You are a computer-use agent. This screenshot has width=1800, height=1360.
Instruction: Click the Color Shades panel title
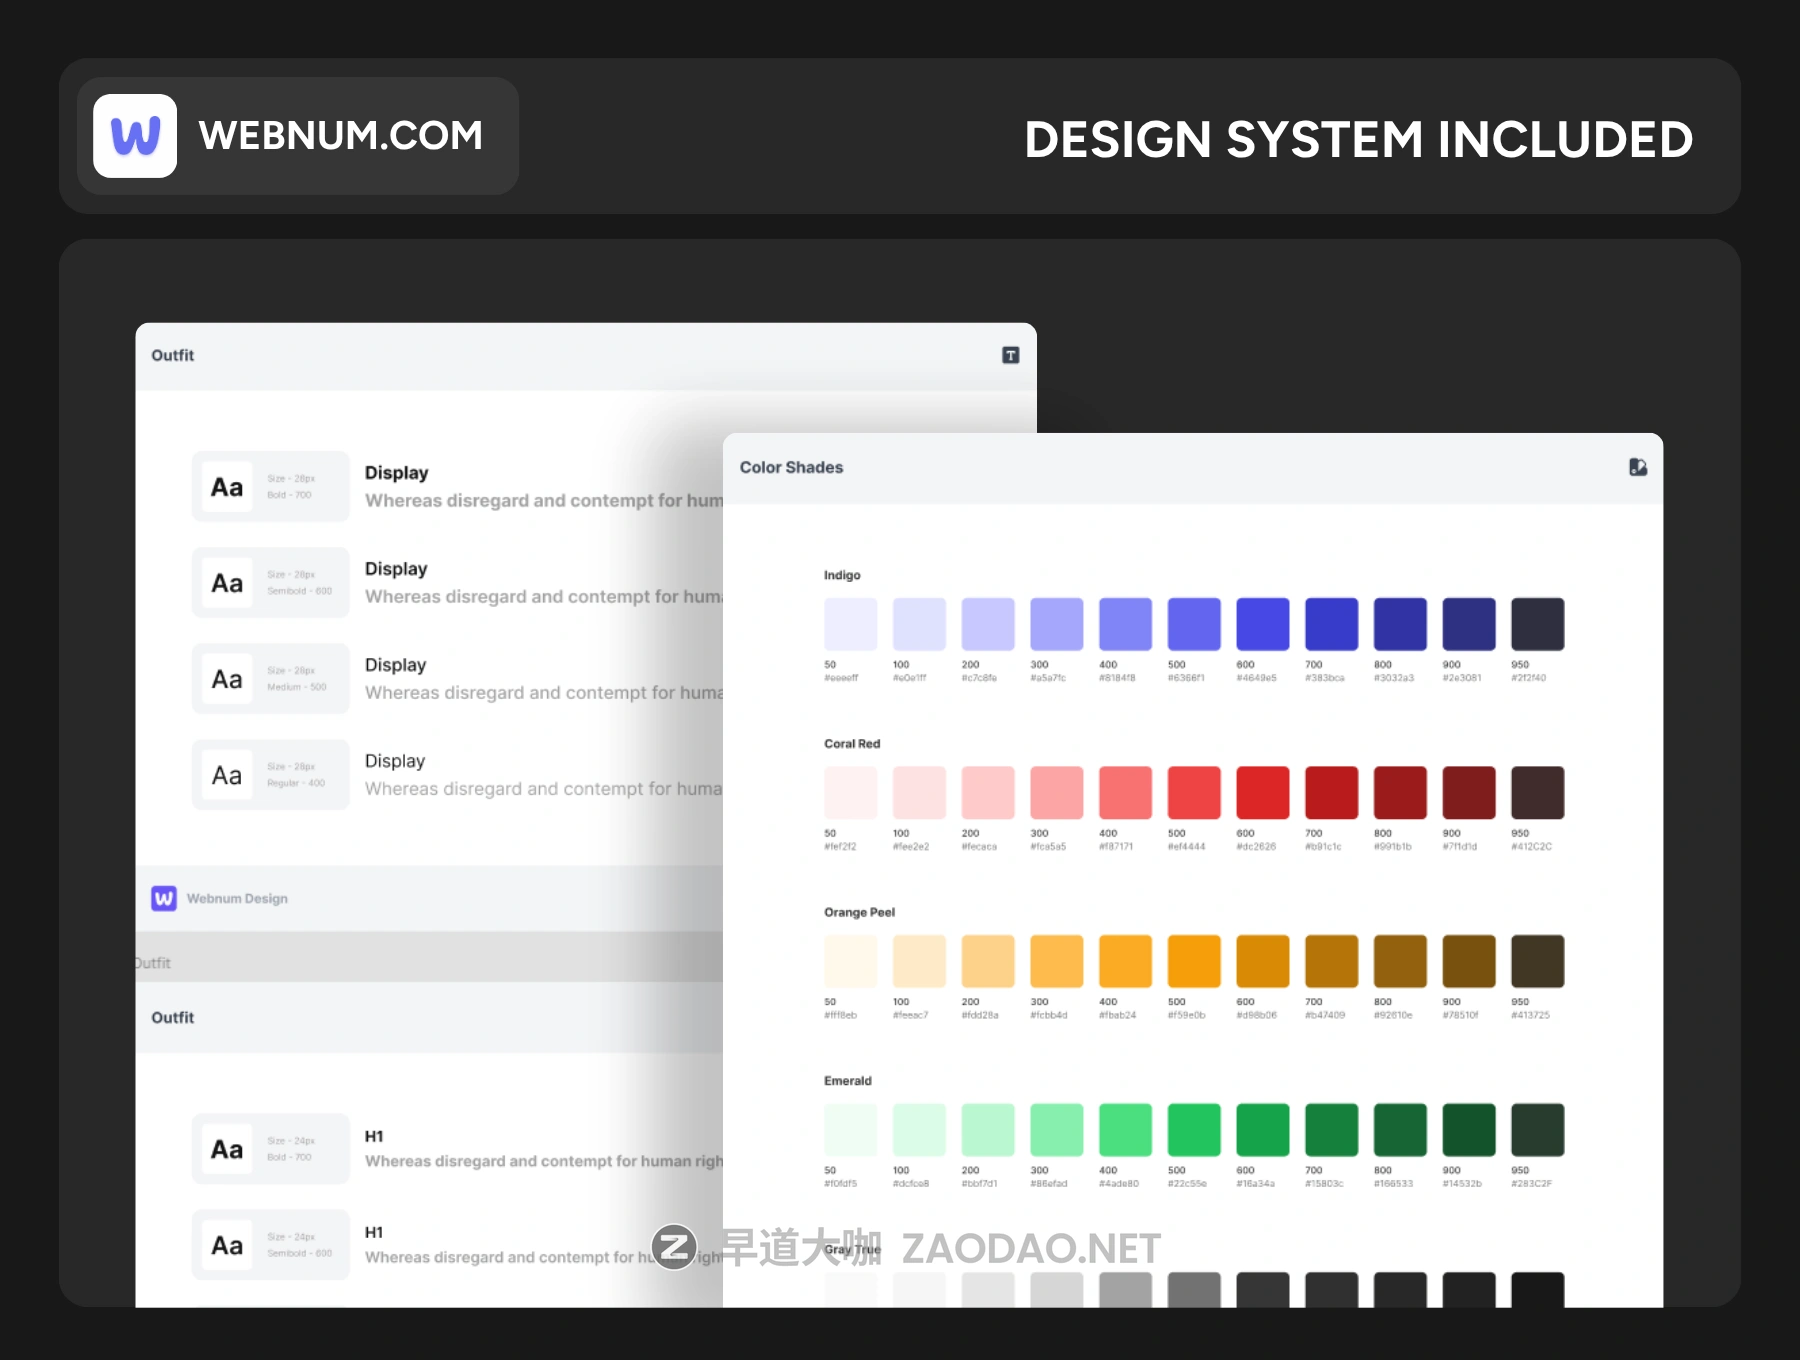pyautogui.click(x=791, y=467)
